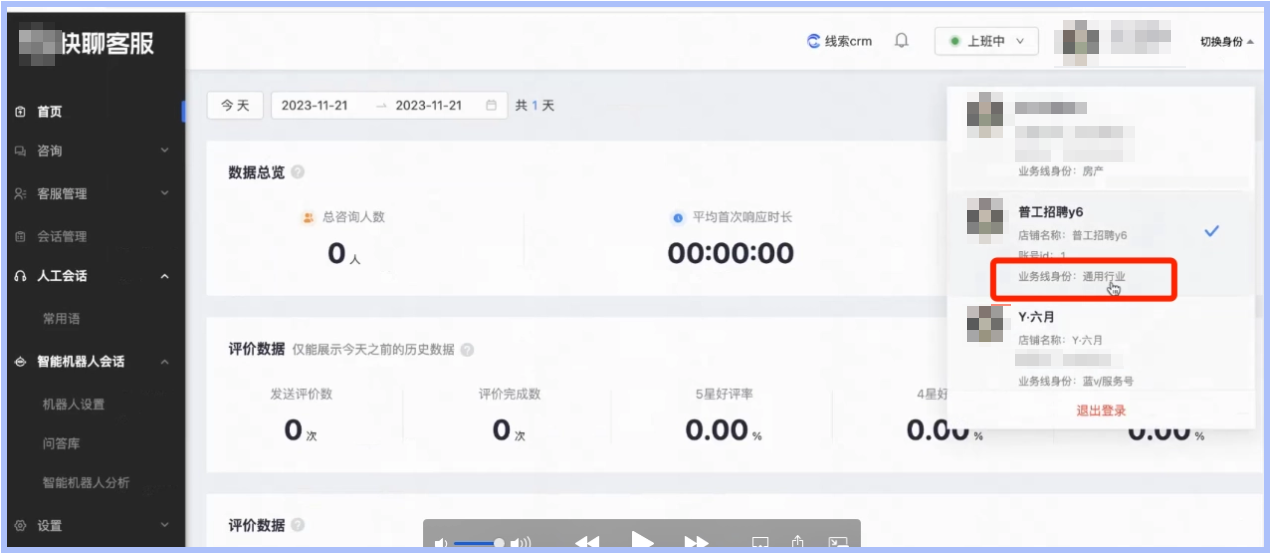This screenshot has height=554, width=1272.
Task: Click the mute speaker icon in video player
Action: pos(442,543)
